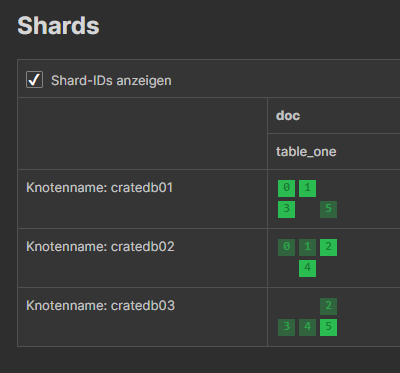400x373 pixels.
Task: Select primary shard 2 on cratedb02
Action: click(328, 247)
